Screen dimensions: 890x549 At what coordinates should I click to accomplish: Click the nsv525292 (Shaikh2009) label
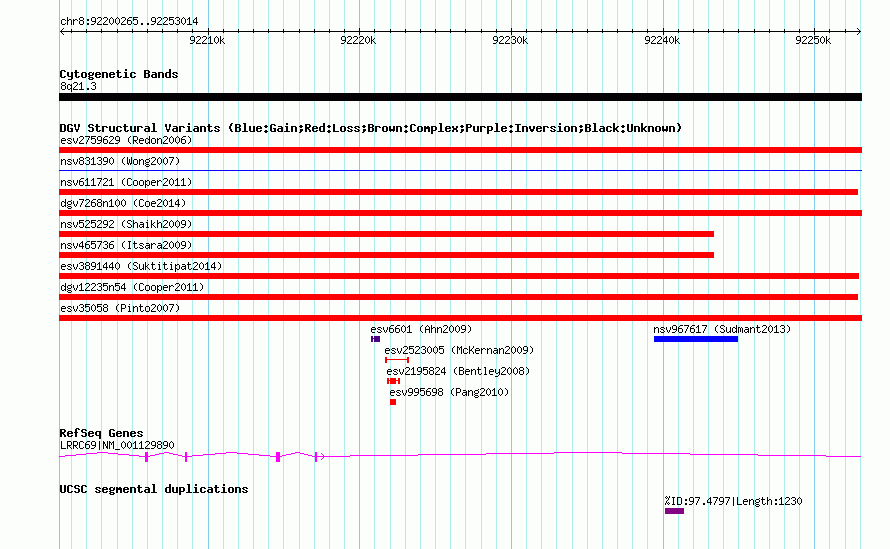(126, 224)
